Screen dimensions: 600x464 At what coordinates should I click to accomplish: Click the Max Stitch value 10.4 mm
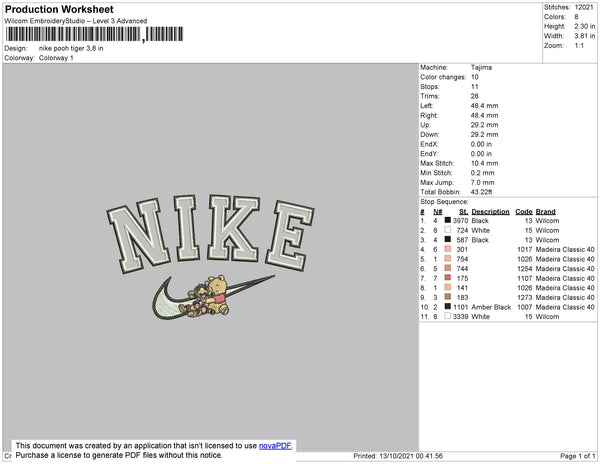[484, 163]
